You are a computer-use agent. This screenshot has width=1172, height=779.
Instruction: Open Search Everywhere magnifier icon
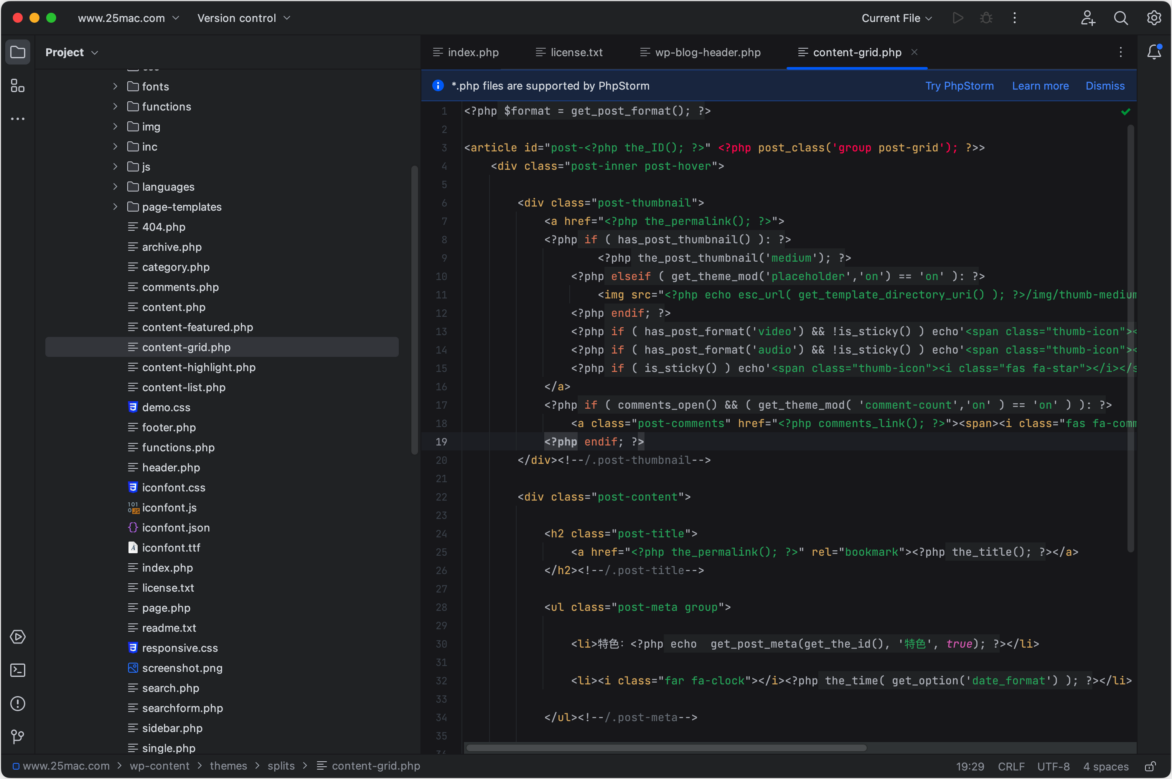click(x=1120, y=18)
